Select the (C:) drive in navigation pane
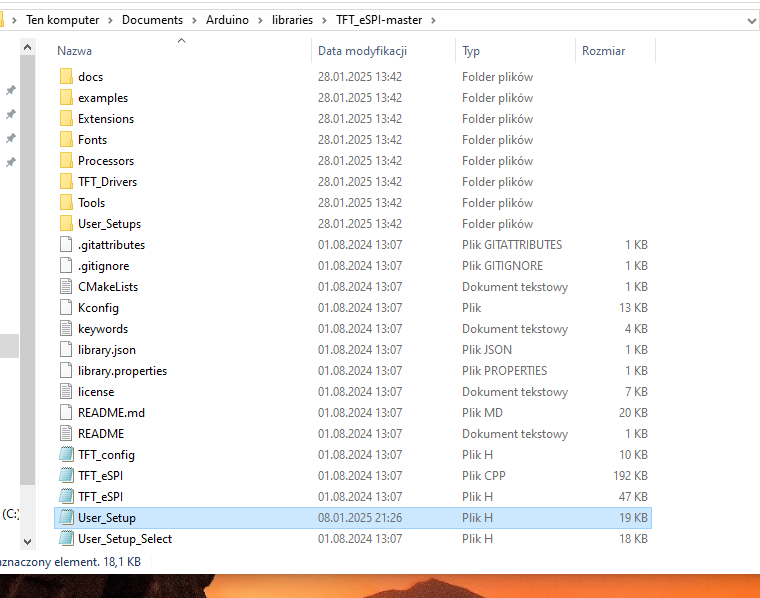The image size is (760, 598). [11, 514]
